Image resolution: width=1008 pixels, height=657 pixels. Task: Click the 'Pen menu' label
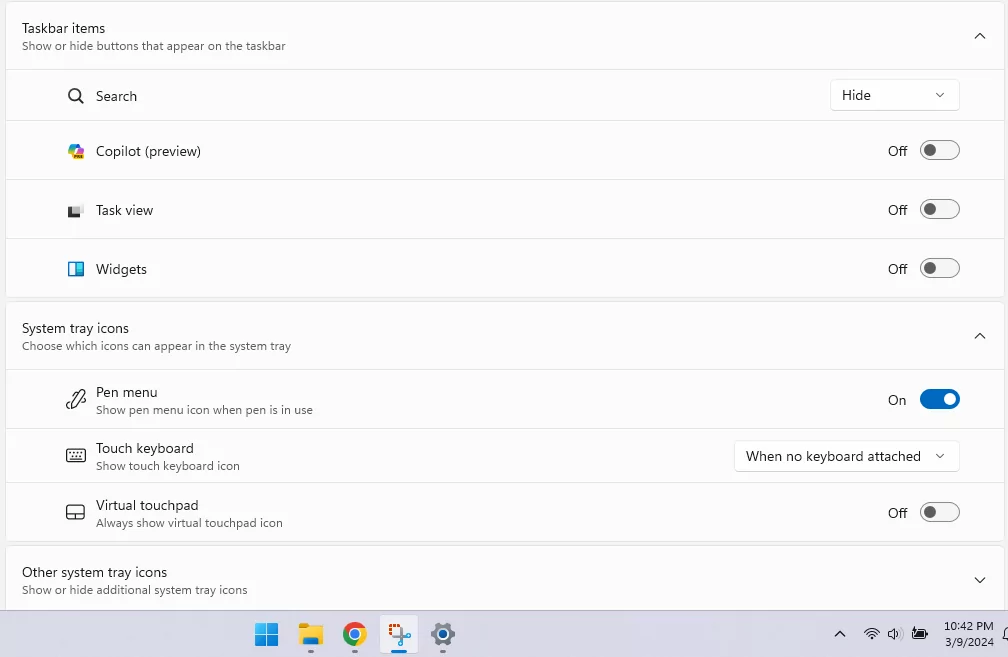pyautogui.click(x=127, y=392)
